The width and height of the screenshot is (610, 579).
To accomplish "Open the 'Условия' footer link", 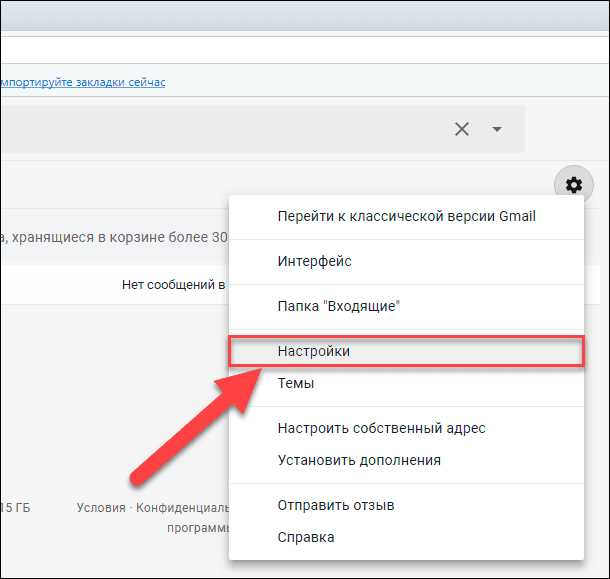I will [x=101, y=508].
